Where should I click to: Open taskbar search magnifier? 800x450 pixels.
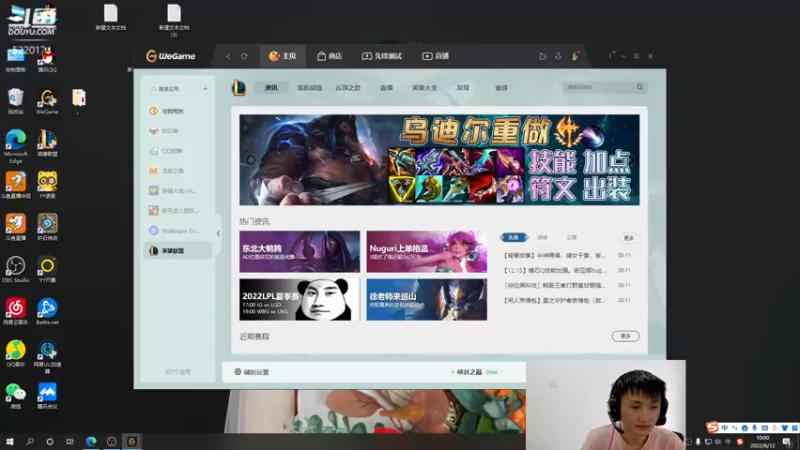point(30,441)
